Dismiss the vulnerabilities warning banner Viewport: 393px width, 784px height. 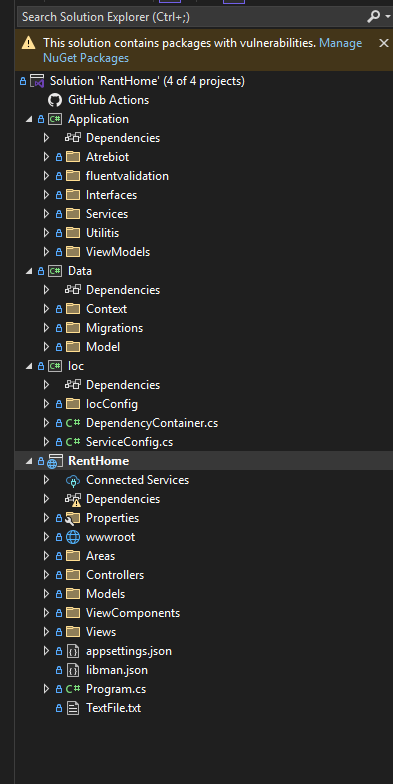click(x=384, y=44)
